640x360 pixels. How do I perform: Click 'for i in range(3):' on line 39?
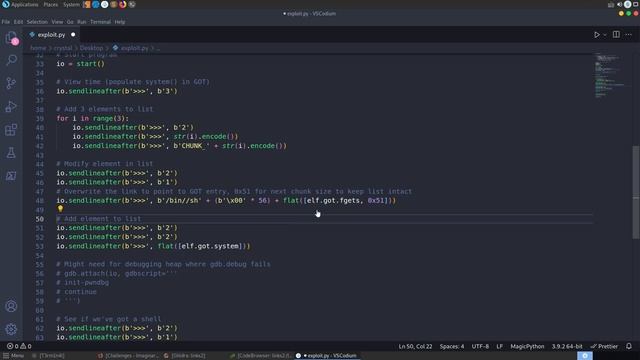93,118
